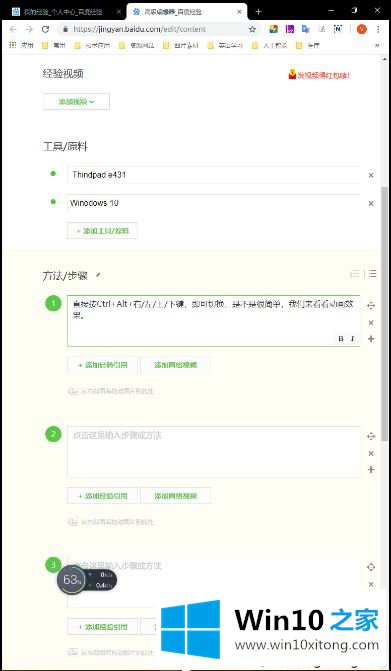The image size is (391, 671).
Task: Click into the step 2 text box
Action: [213, 451]
